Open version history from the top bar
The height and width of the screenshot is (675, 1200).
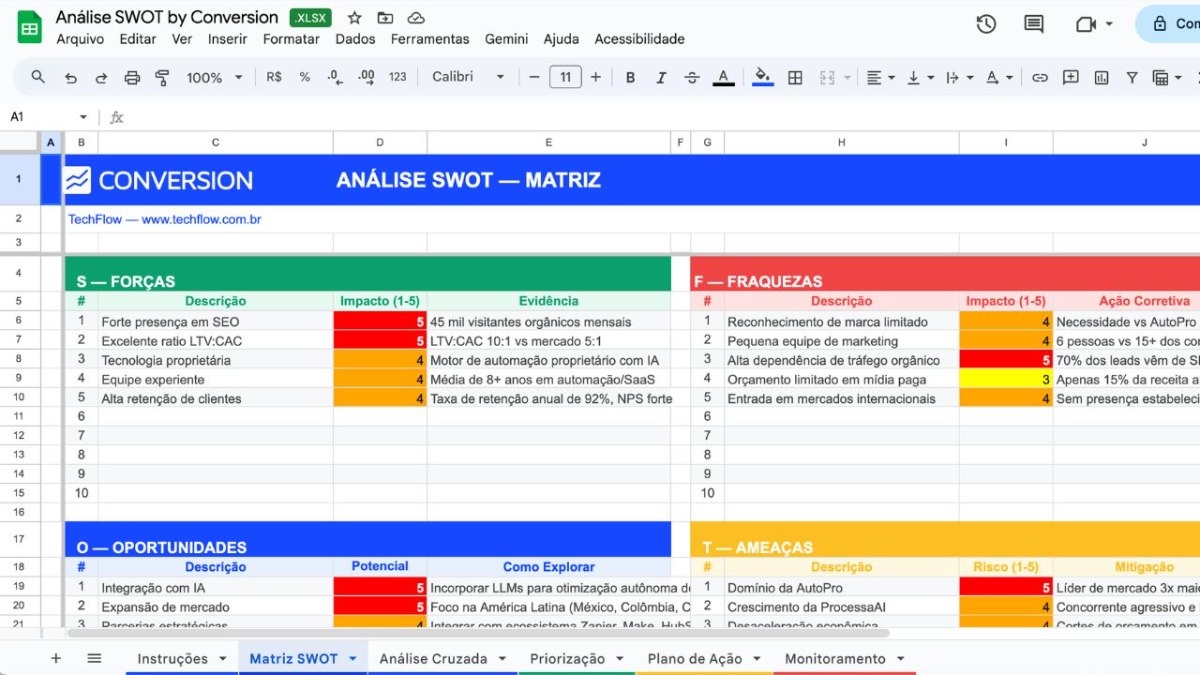point(986,24)
